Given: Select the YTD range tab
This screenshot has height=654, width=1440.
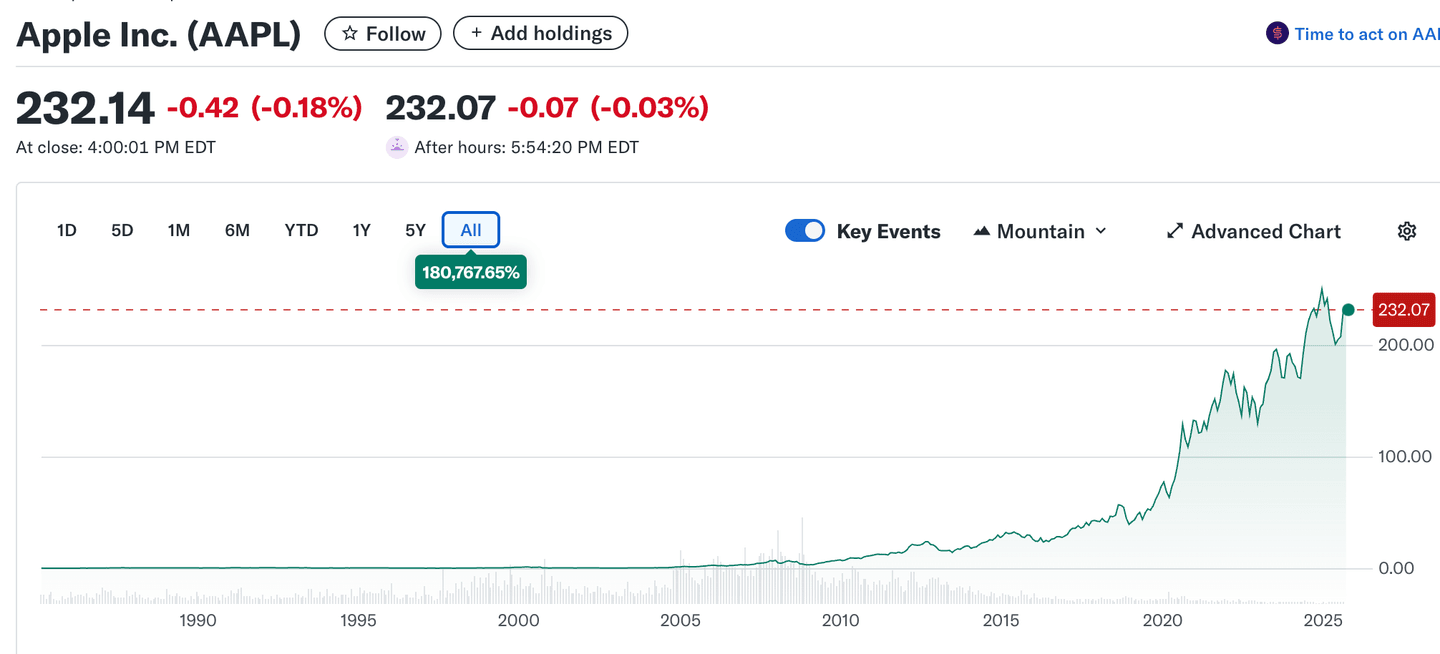Looking at the screenshot, I should point(301,231).
